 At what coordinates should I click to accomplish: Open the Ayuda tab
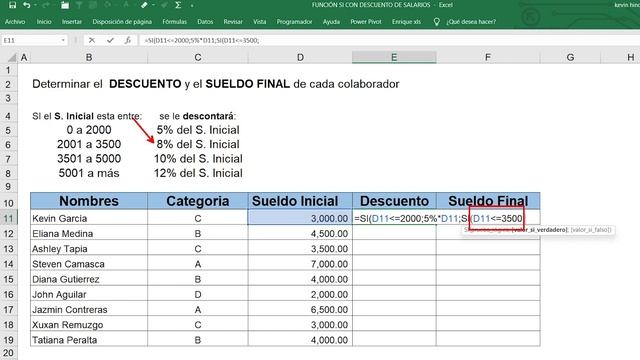pyautogui.click(x=331, y=22)
